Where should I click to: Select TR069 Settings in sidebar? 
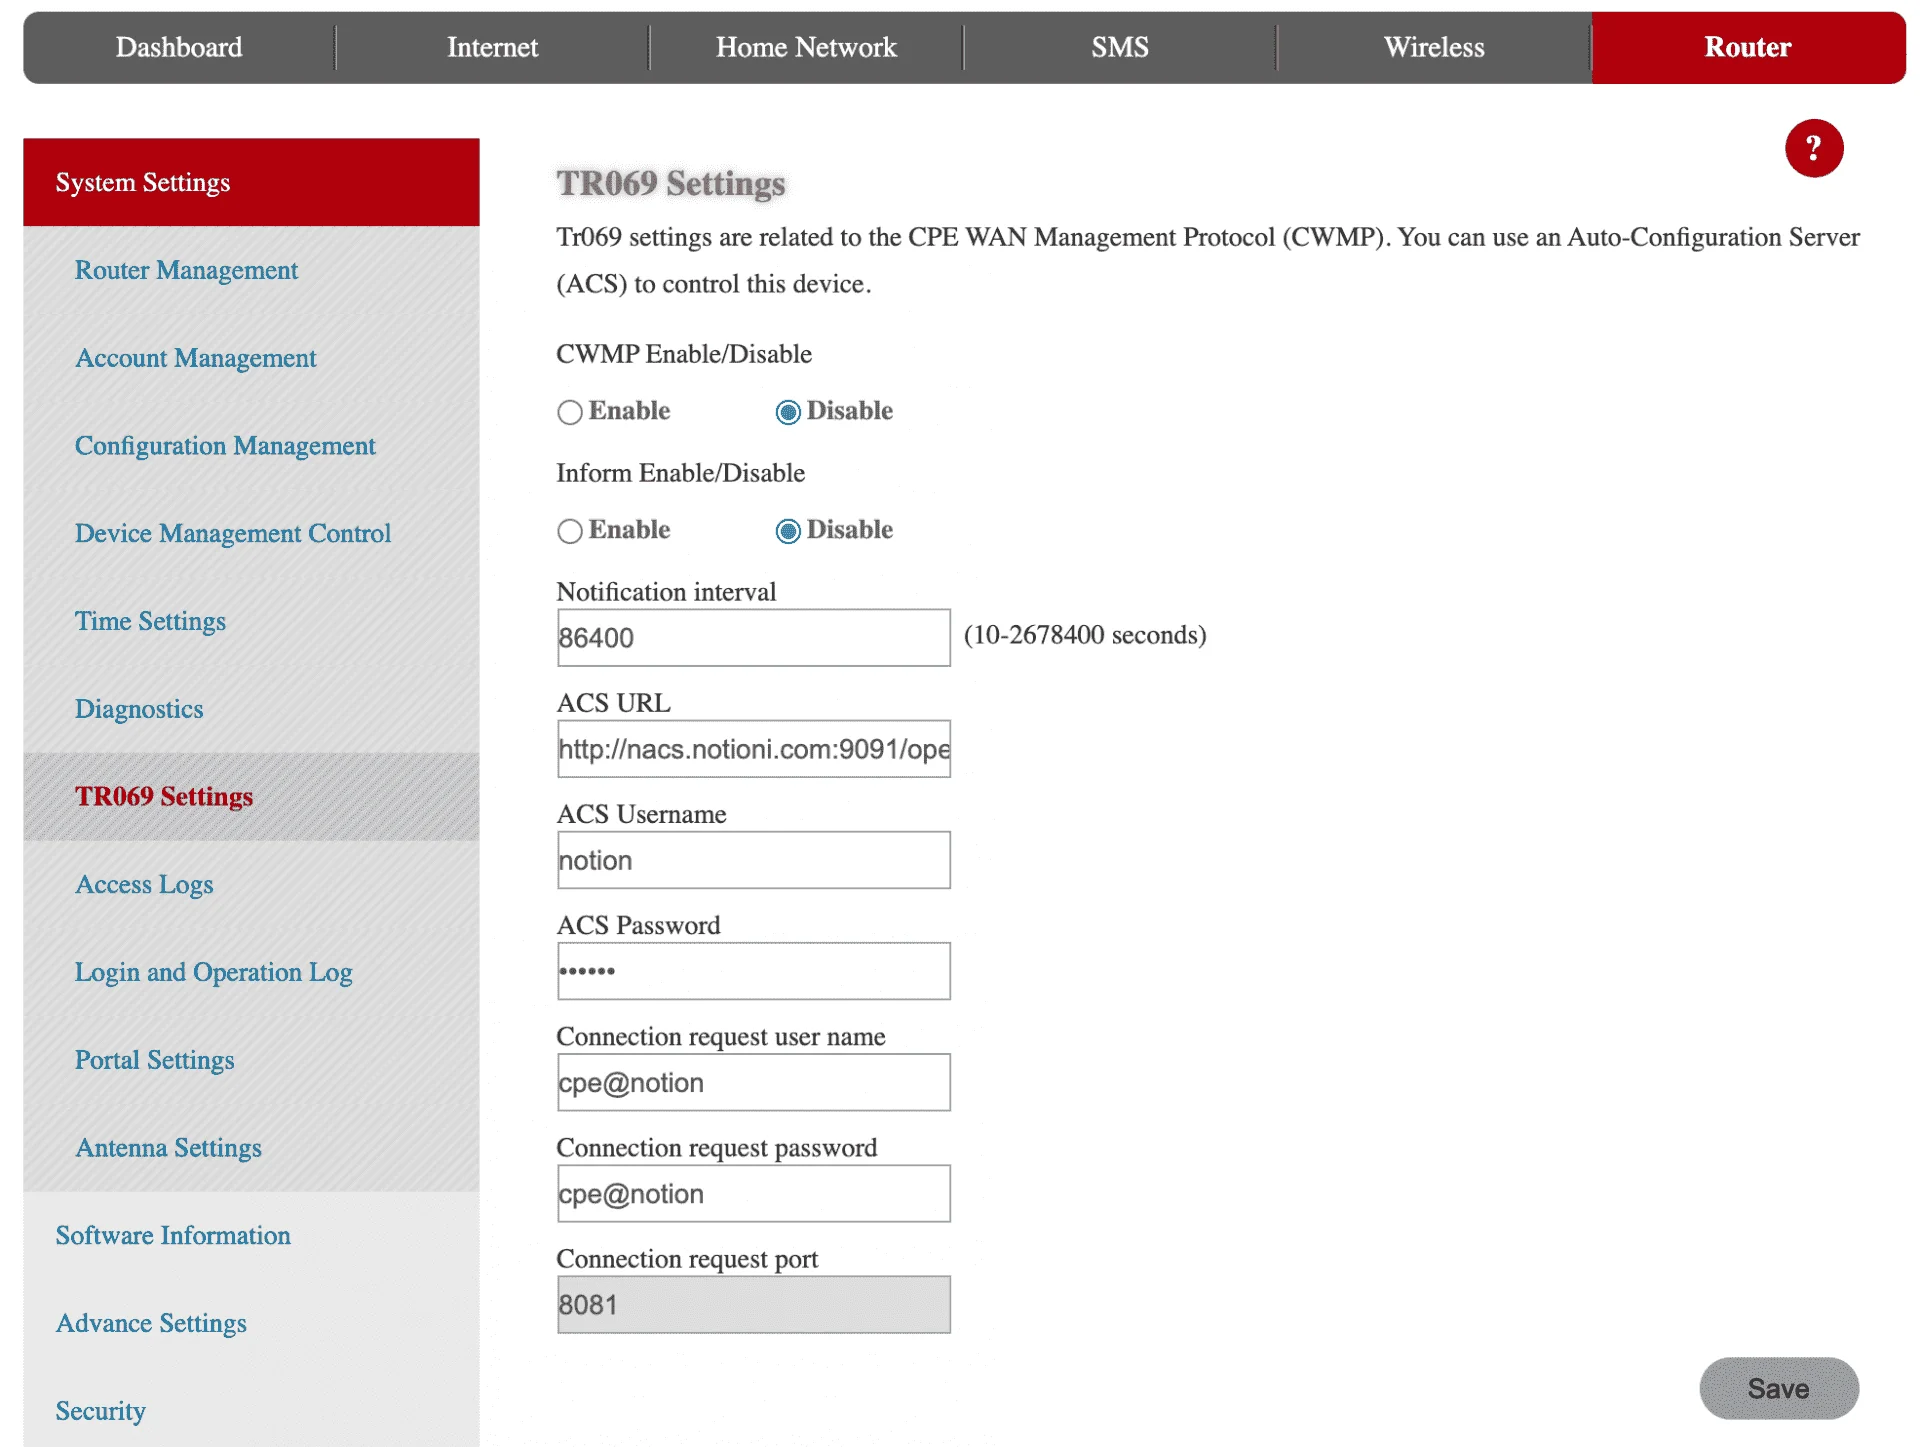[251, 796]
